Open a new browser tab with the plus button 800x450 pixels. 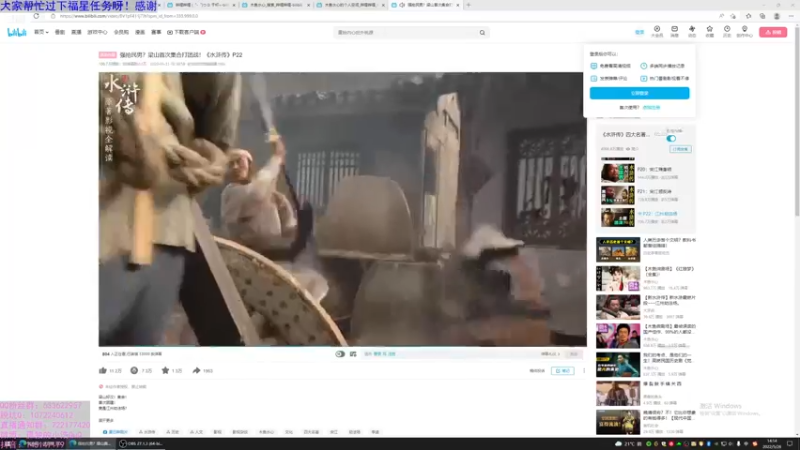[468, 5]
